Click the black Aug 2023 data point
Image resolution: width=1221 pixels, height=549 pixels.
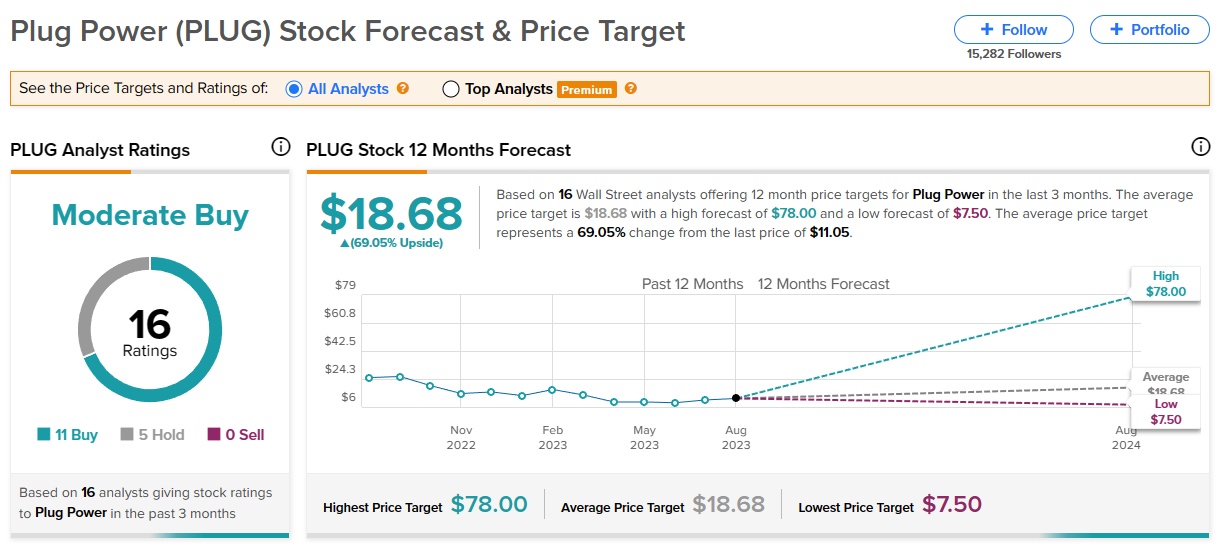tap(736, 398)
